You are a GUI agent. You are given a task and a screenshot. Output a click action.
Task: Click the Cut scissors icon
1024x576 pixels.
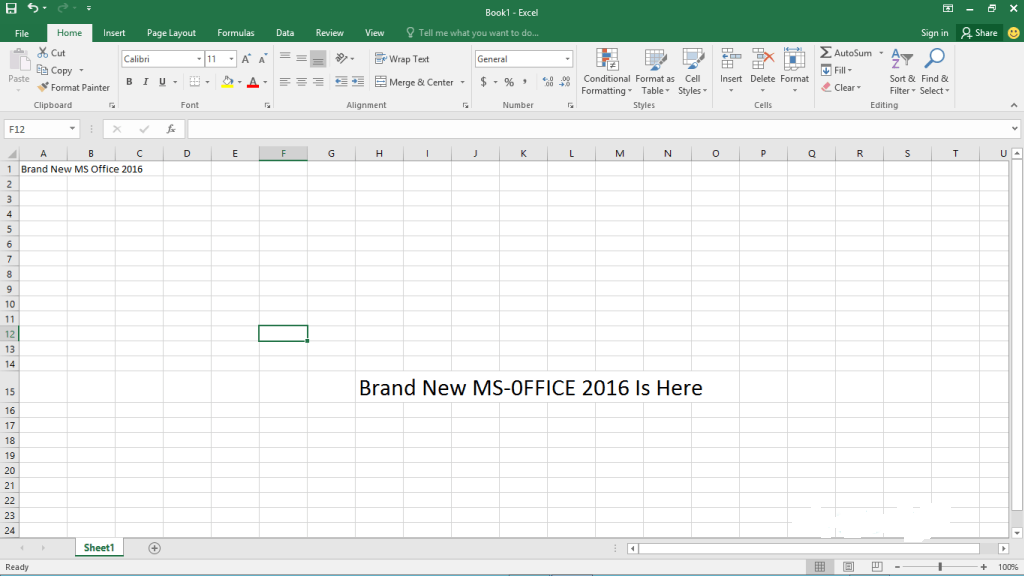pyautogui.click(x=43, y=52)
